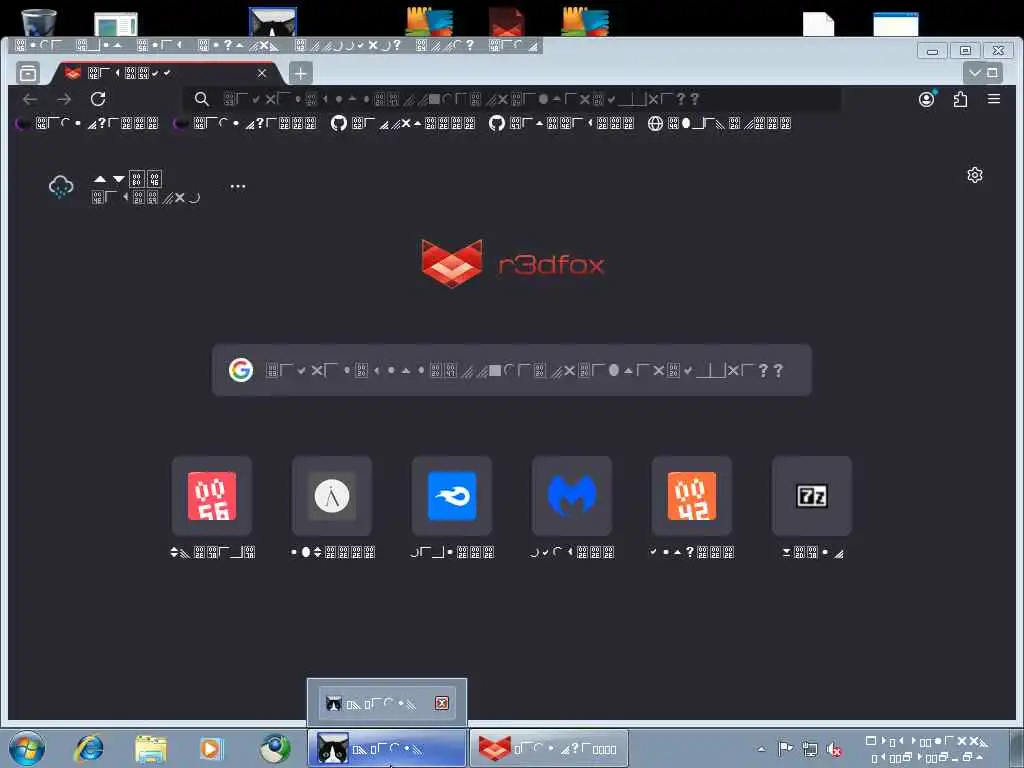
Task: Open the tab overview icon left of tabs
Action: pos(28,73)
